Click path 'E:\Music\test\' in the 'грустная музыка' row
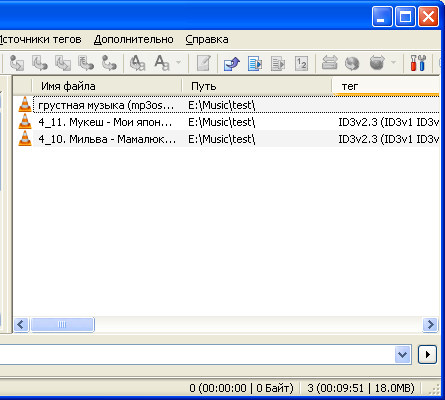 point(221,105)
